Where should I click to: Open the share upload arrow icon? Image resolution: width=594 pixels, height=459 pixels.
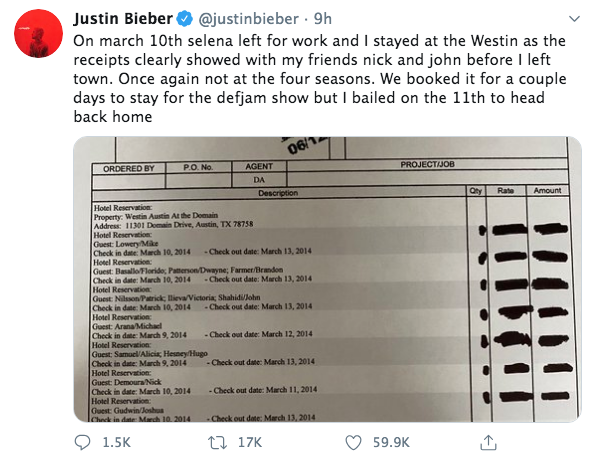click(488, 442)
